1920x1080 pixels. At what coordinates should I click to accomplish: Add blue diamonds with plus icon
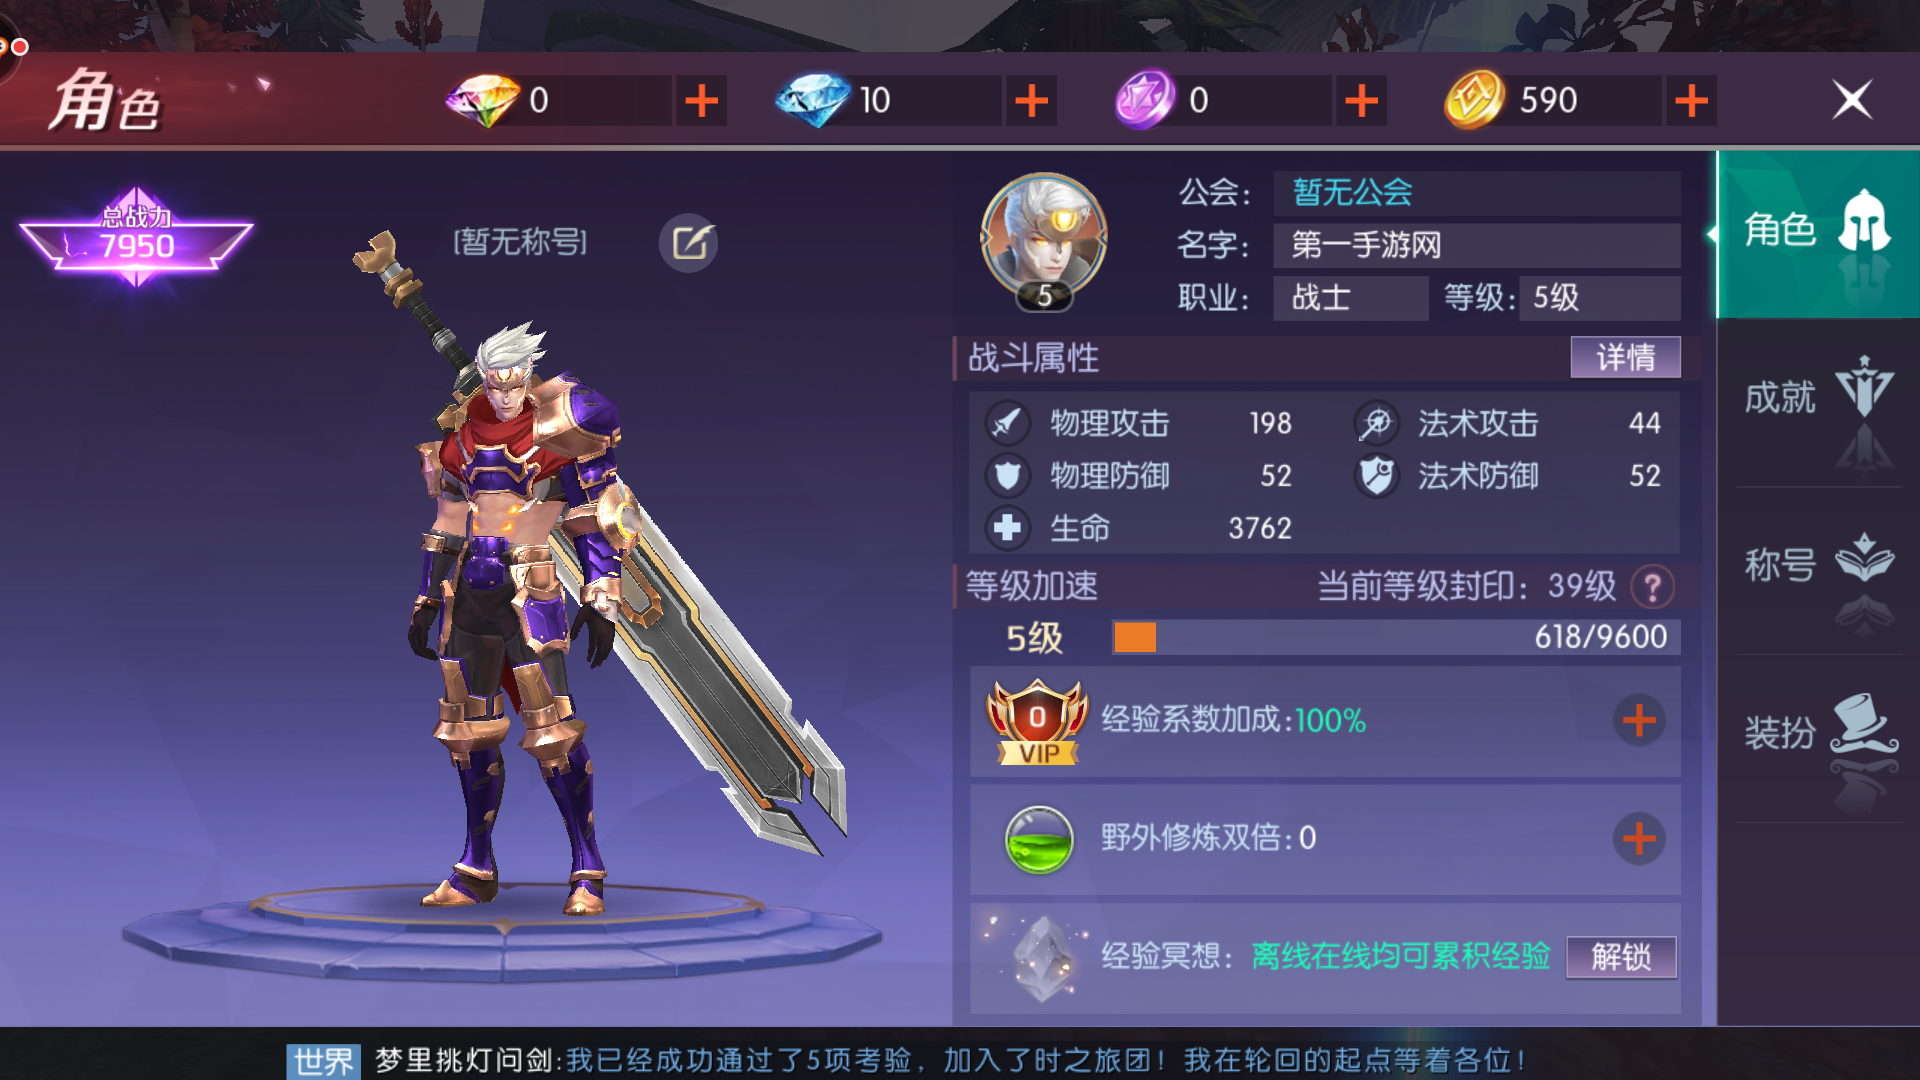click(1031, 100)
